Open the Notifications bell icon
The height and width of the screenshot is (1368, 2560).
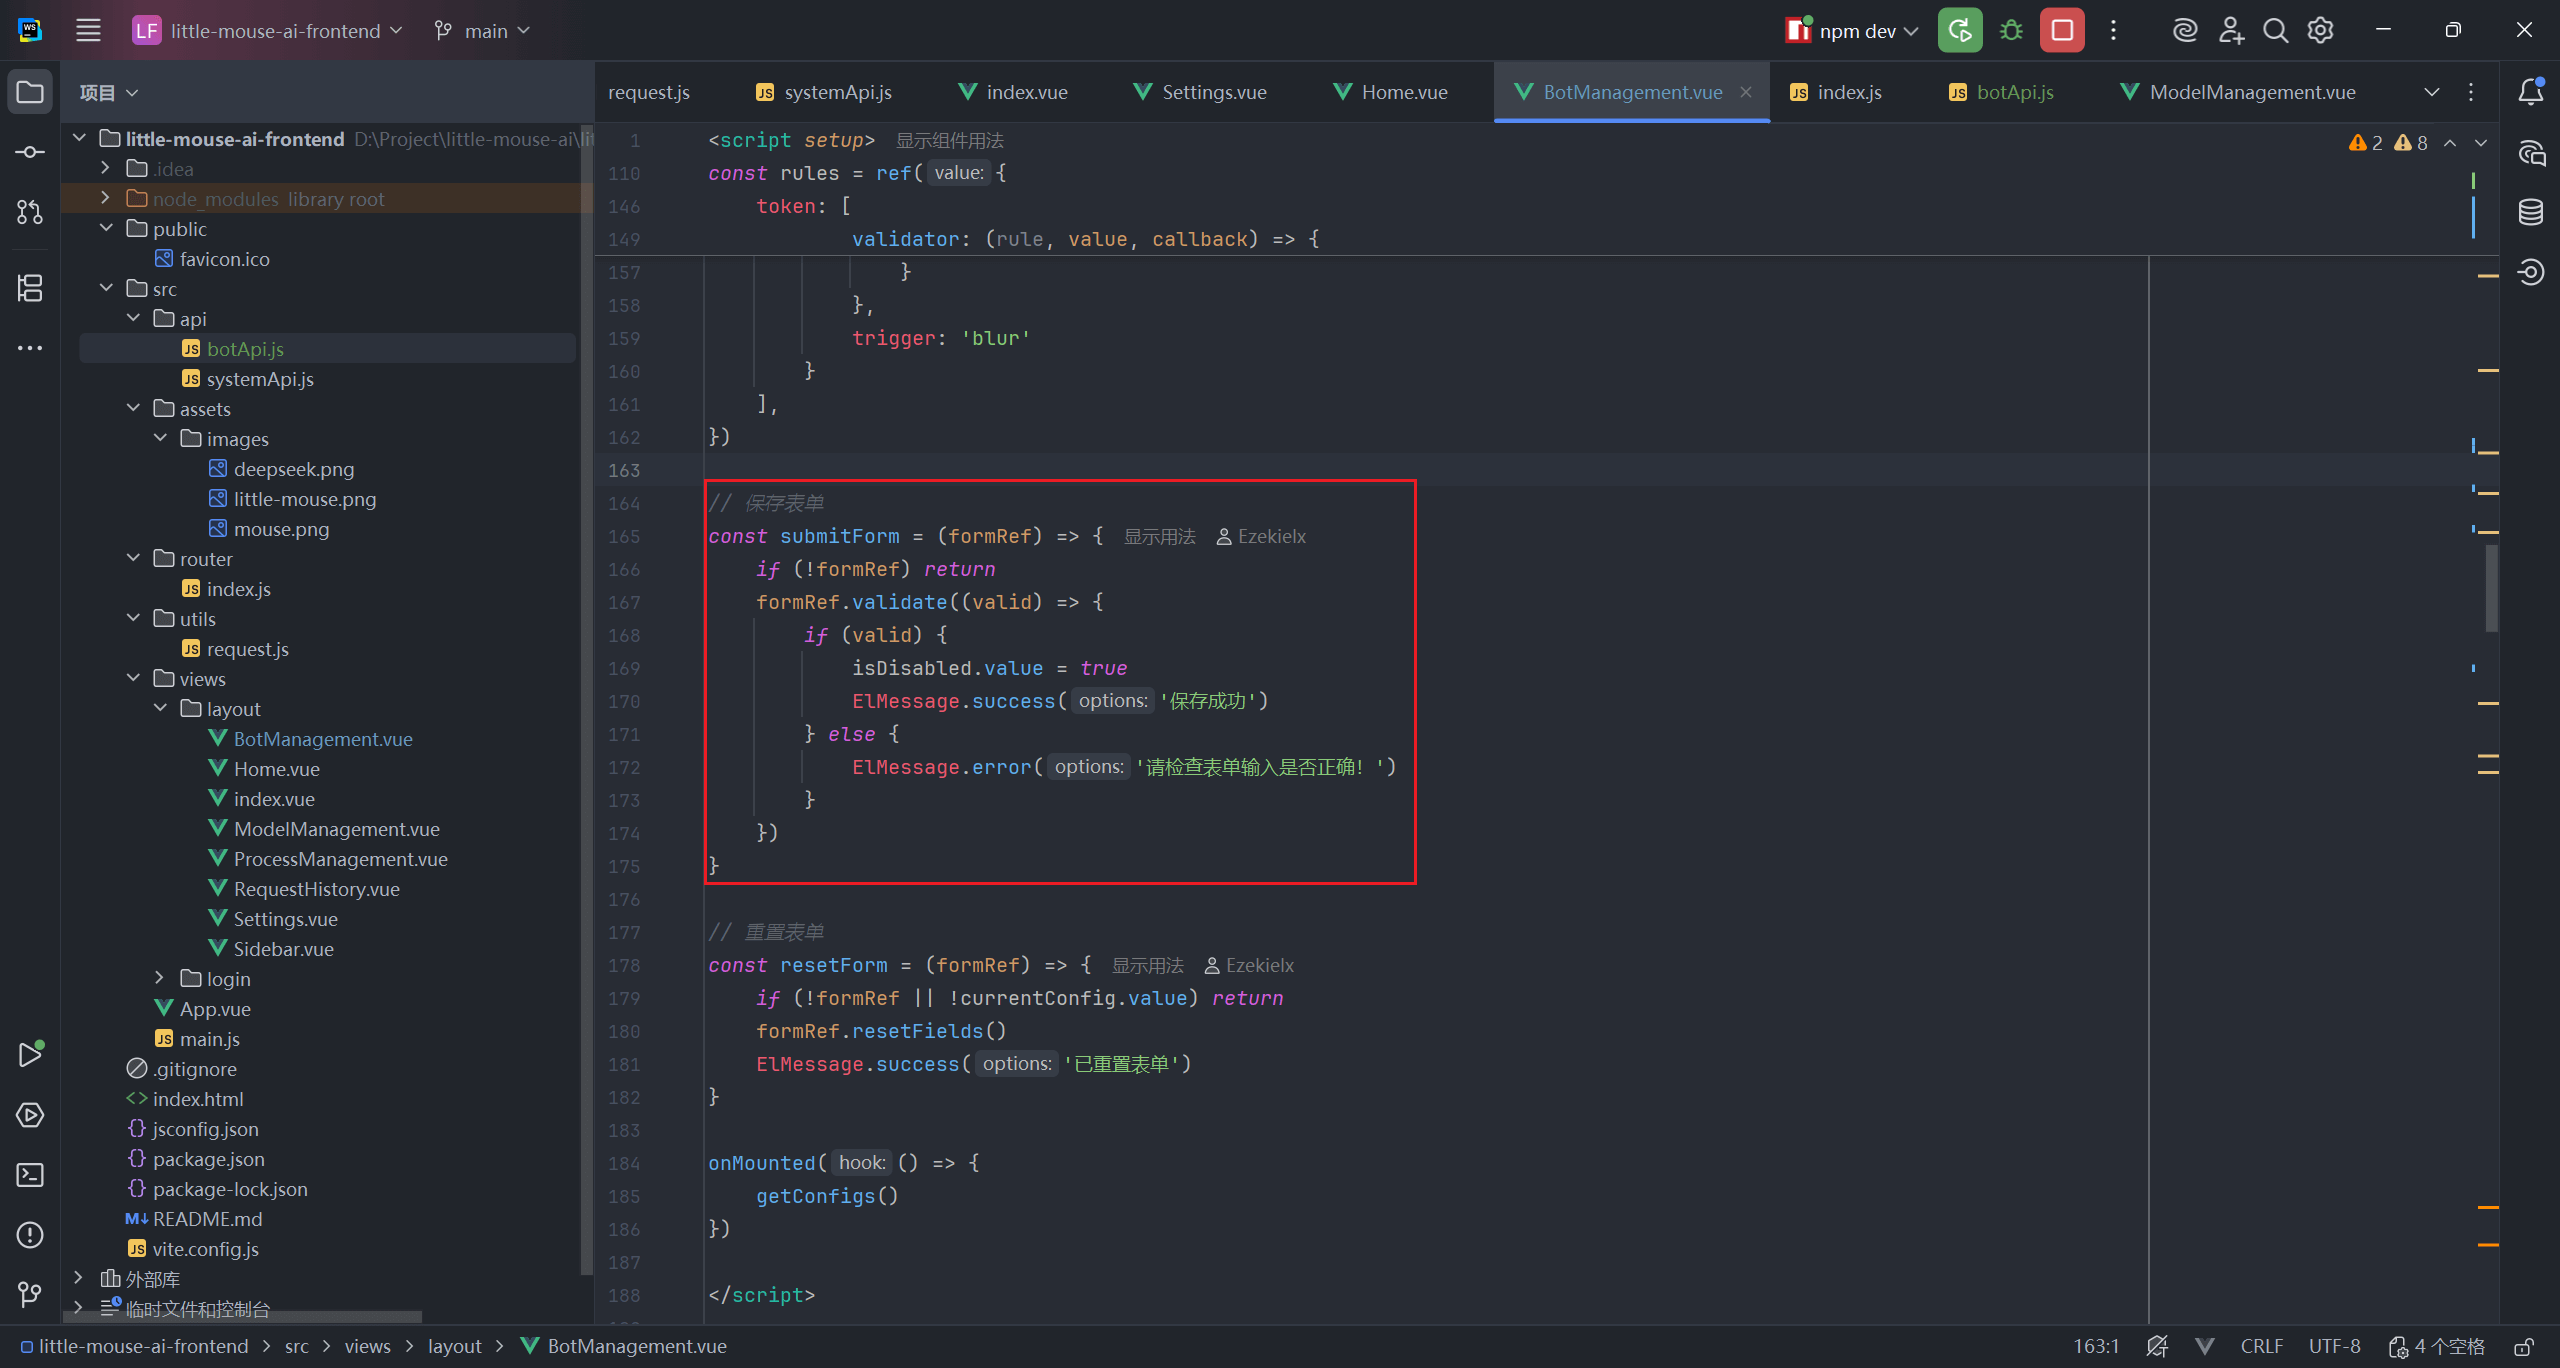[x=2531, y=92]
